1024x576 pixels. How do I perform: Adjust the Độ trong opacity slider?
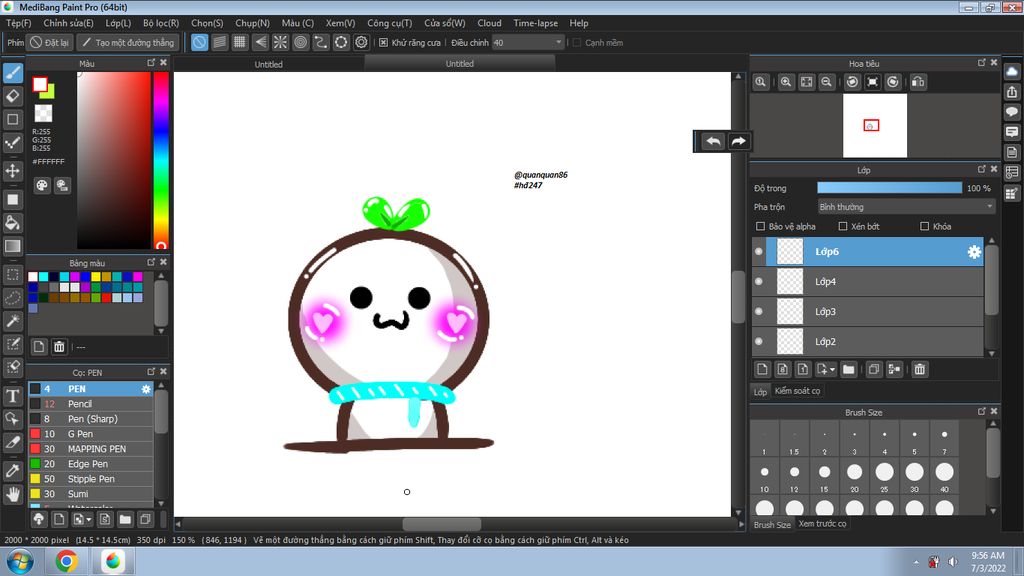[889, 188]
